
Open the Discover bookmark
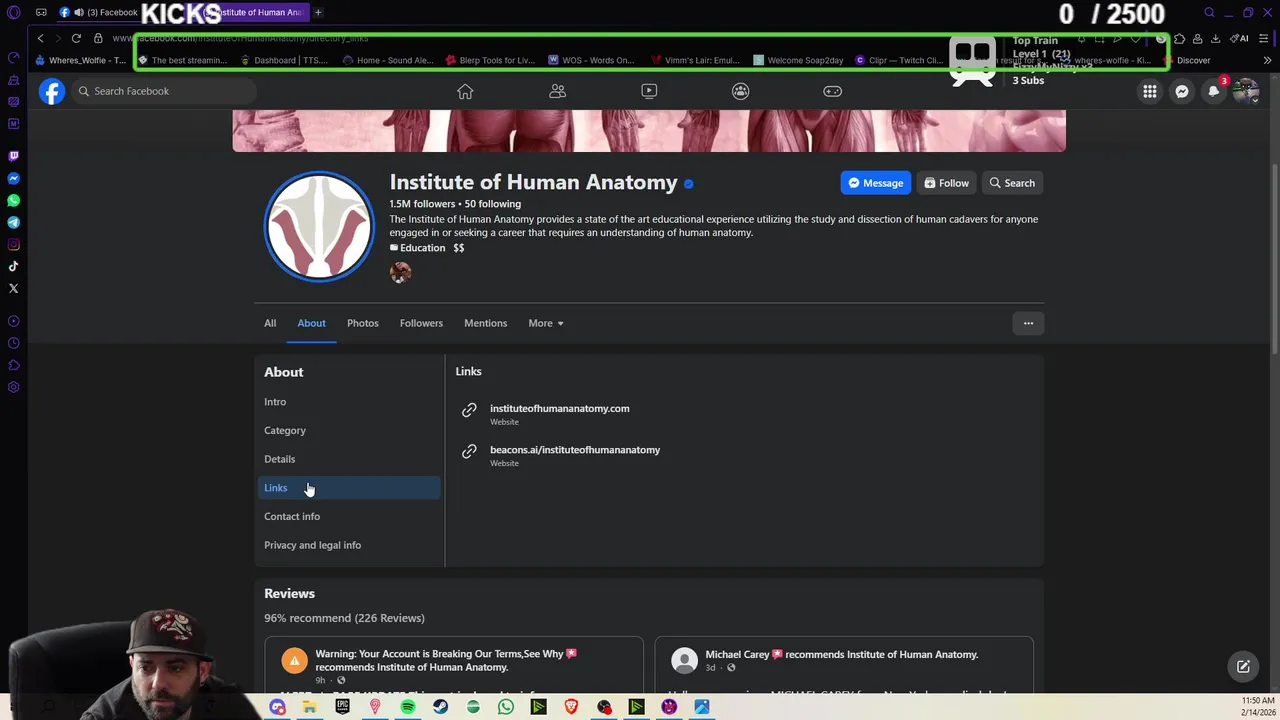point(1187,60)
